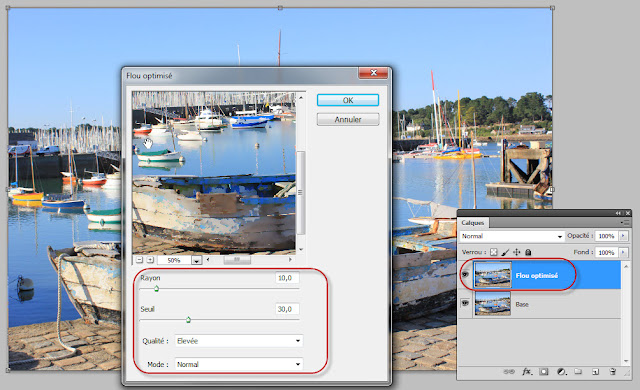Screen dimensions: 640x390
Task: Open the preview zoom percentage dropdown
Action: [x=196, y=260]
